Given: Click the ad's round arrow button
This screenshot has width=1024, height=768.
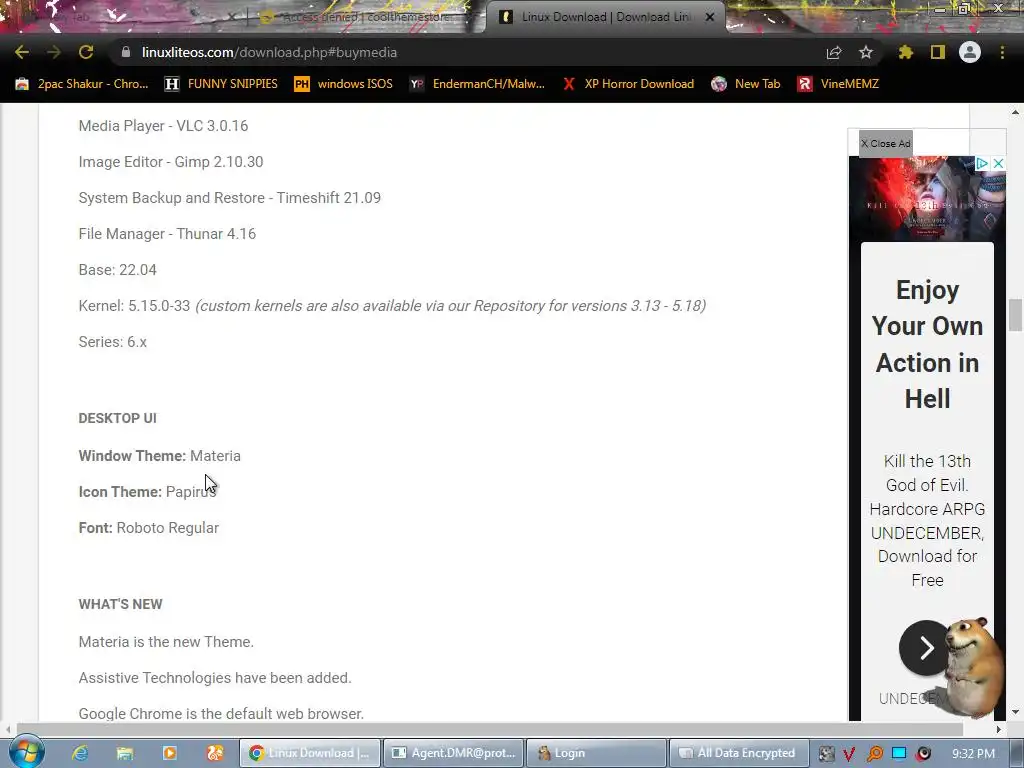Looking at the screenshot, I should click(925, 648).
